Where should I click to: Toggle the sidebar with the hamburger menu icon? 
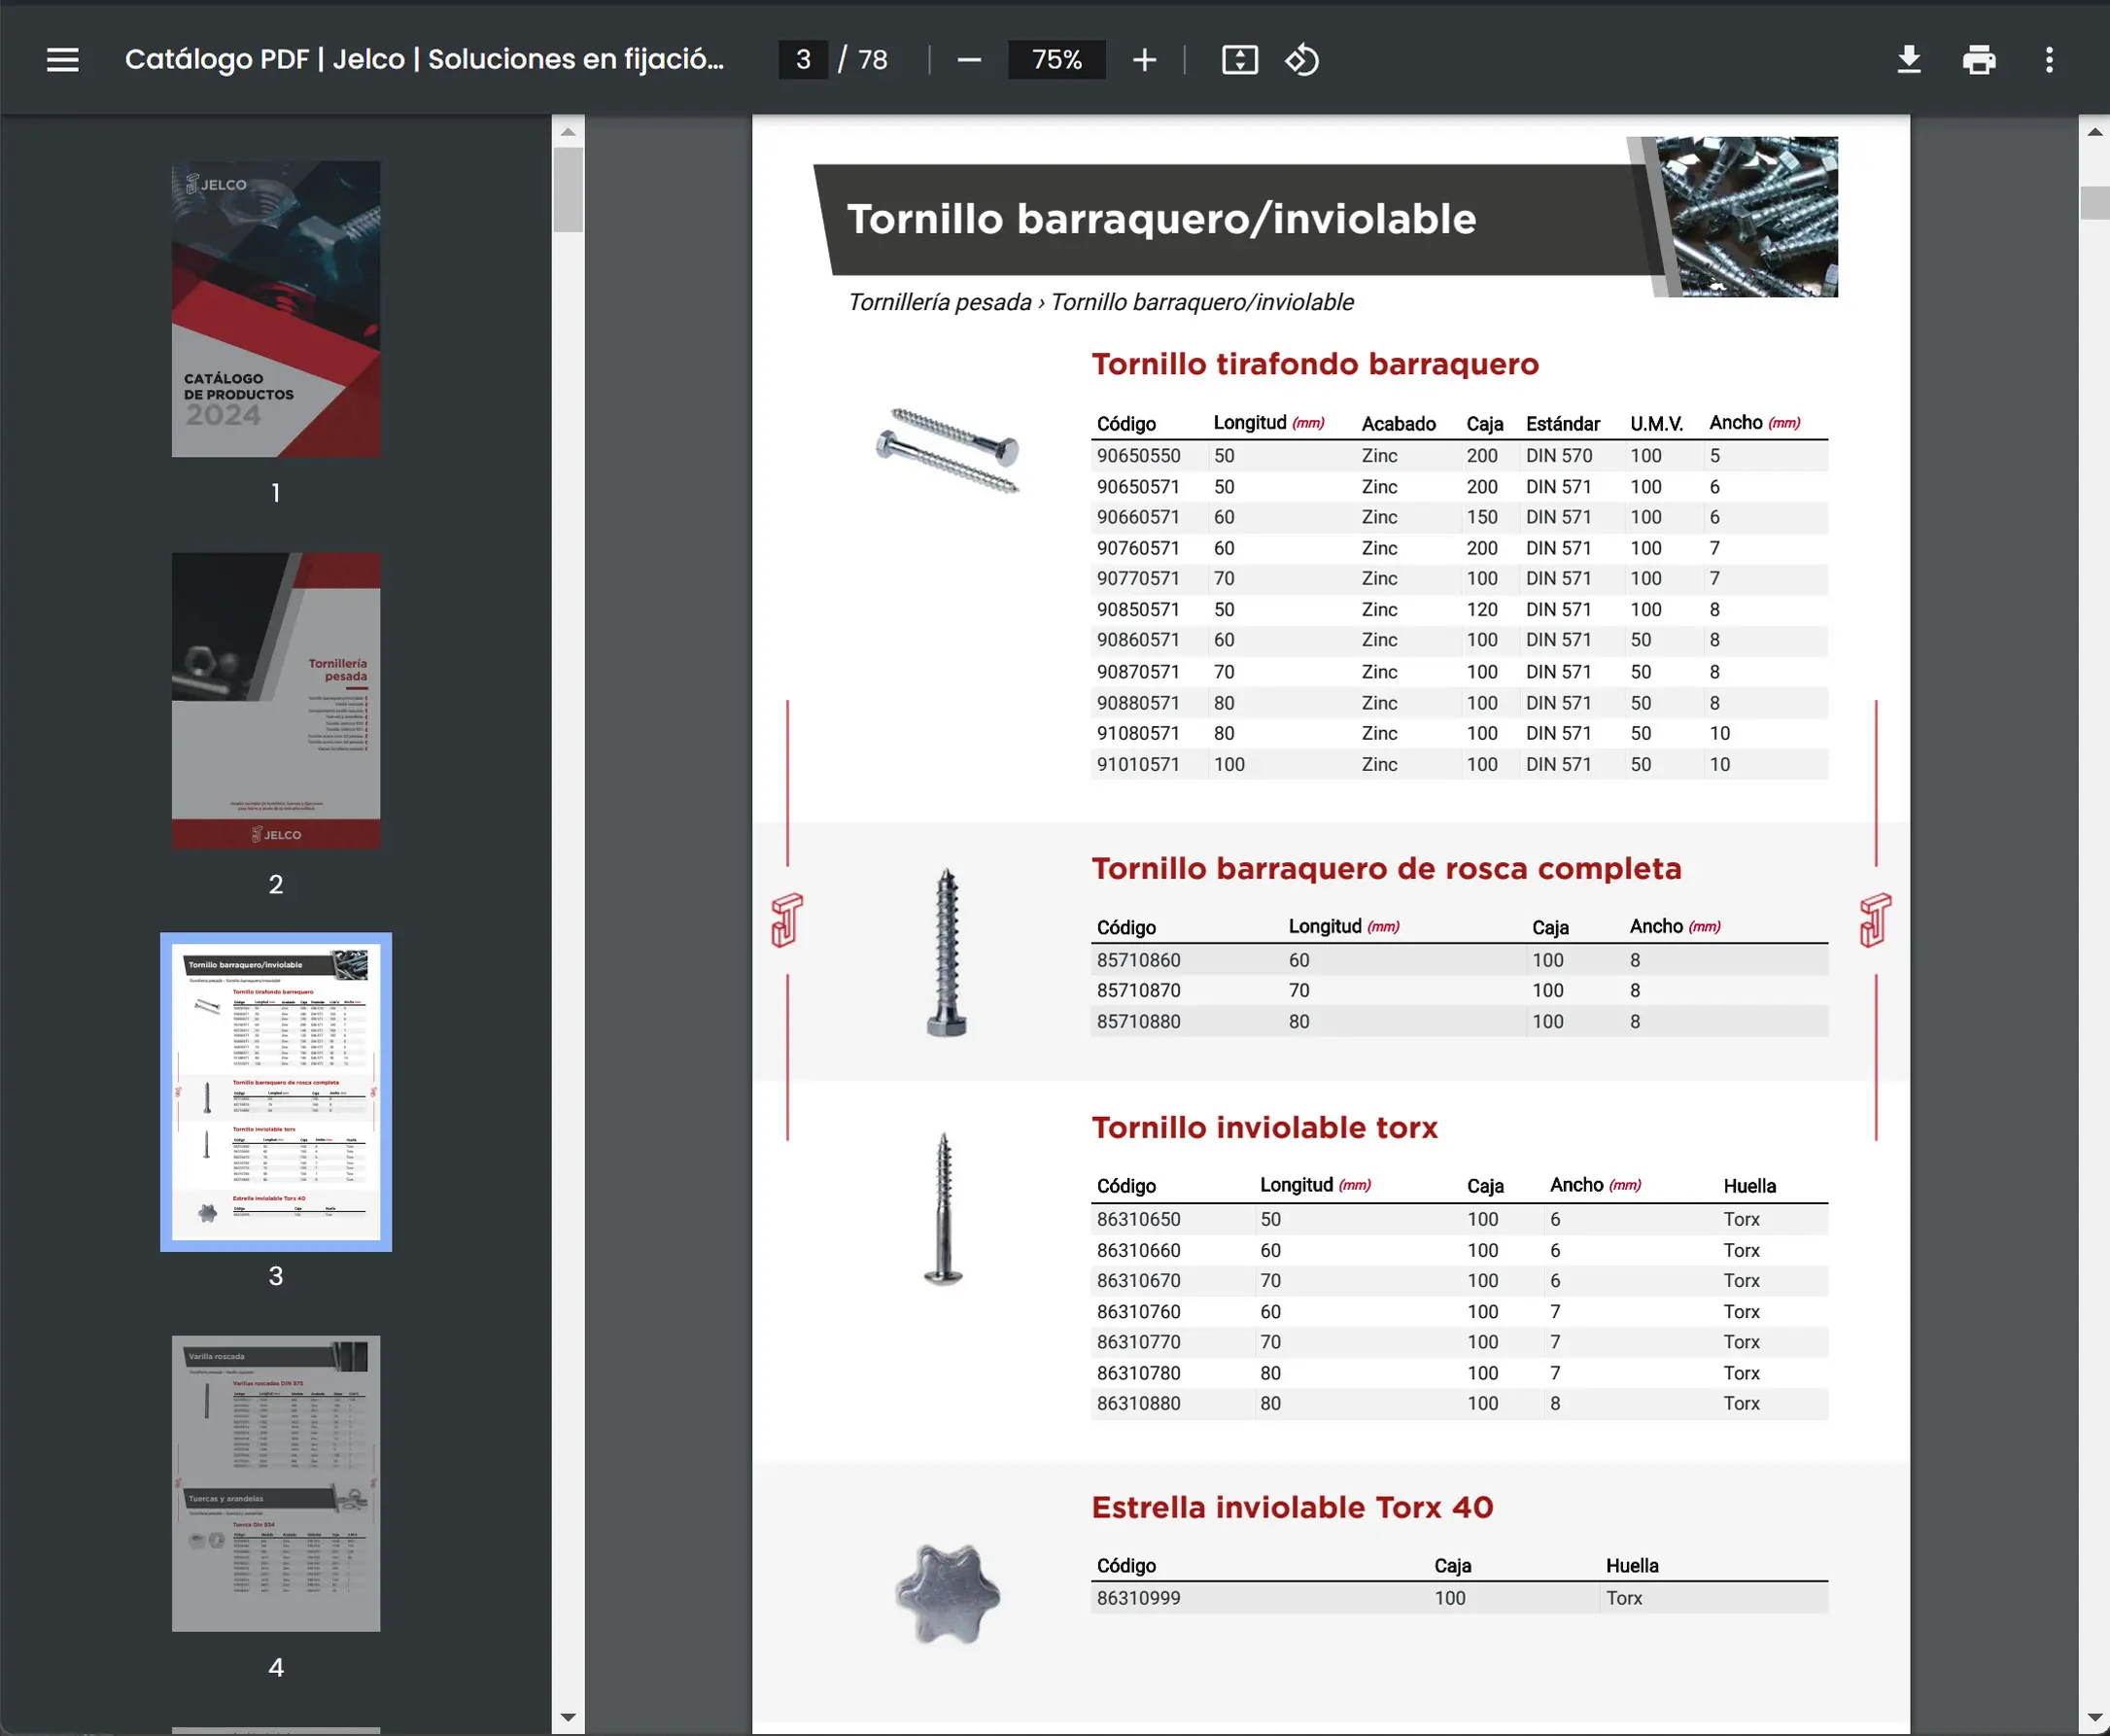click(x=62, y=60)
